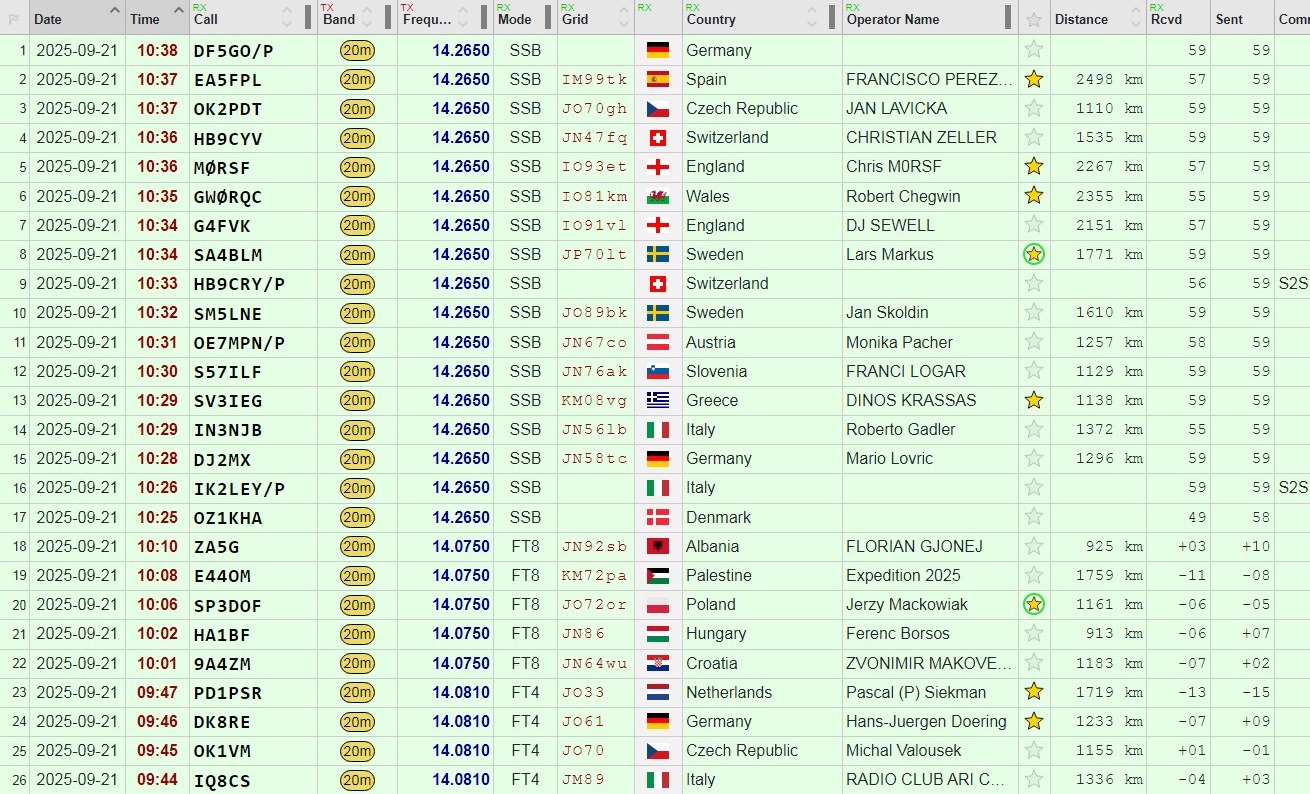Click the resize handle right of the Mode header
The width and height of the screenshot is (1310, 794).
pos(548,18)
